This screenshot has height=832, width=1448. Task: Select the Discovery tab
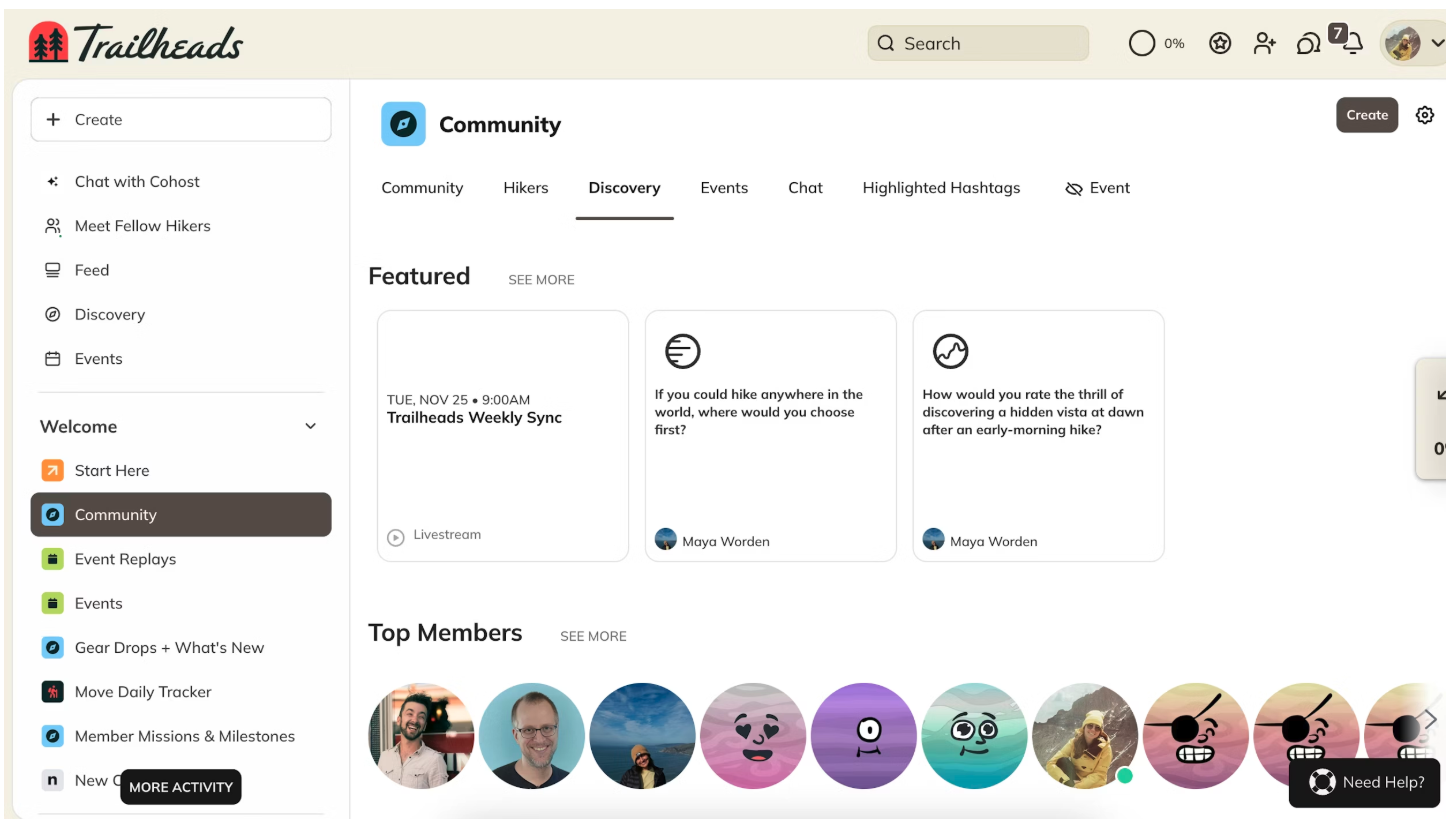pyautogui.click(x=624, y=187)
